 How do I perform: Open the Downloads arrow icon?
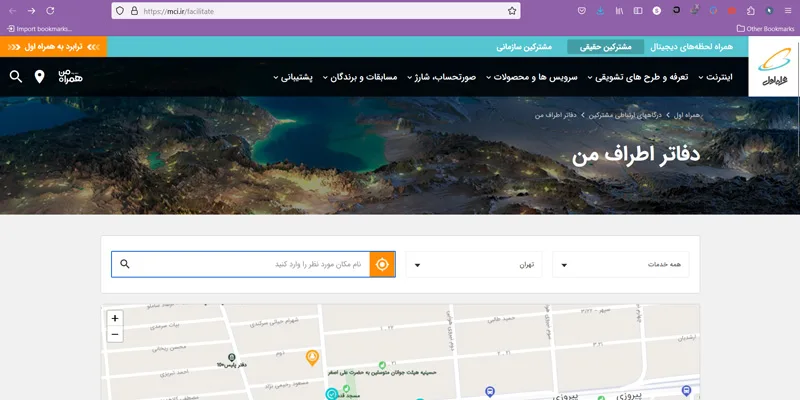coord(601,11)
